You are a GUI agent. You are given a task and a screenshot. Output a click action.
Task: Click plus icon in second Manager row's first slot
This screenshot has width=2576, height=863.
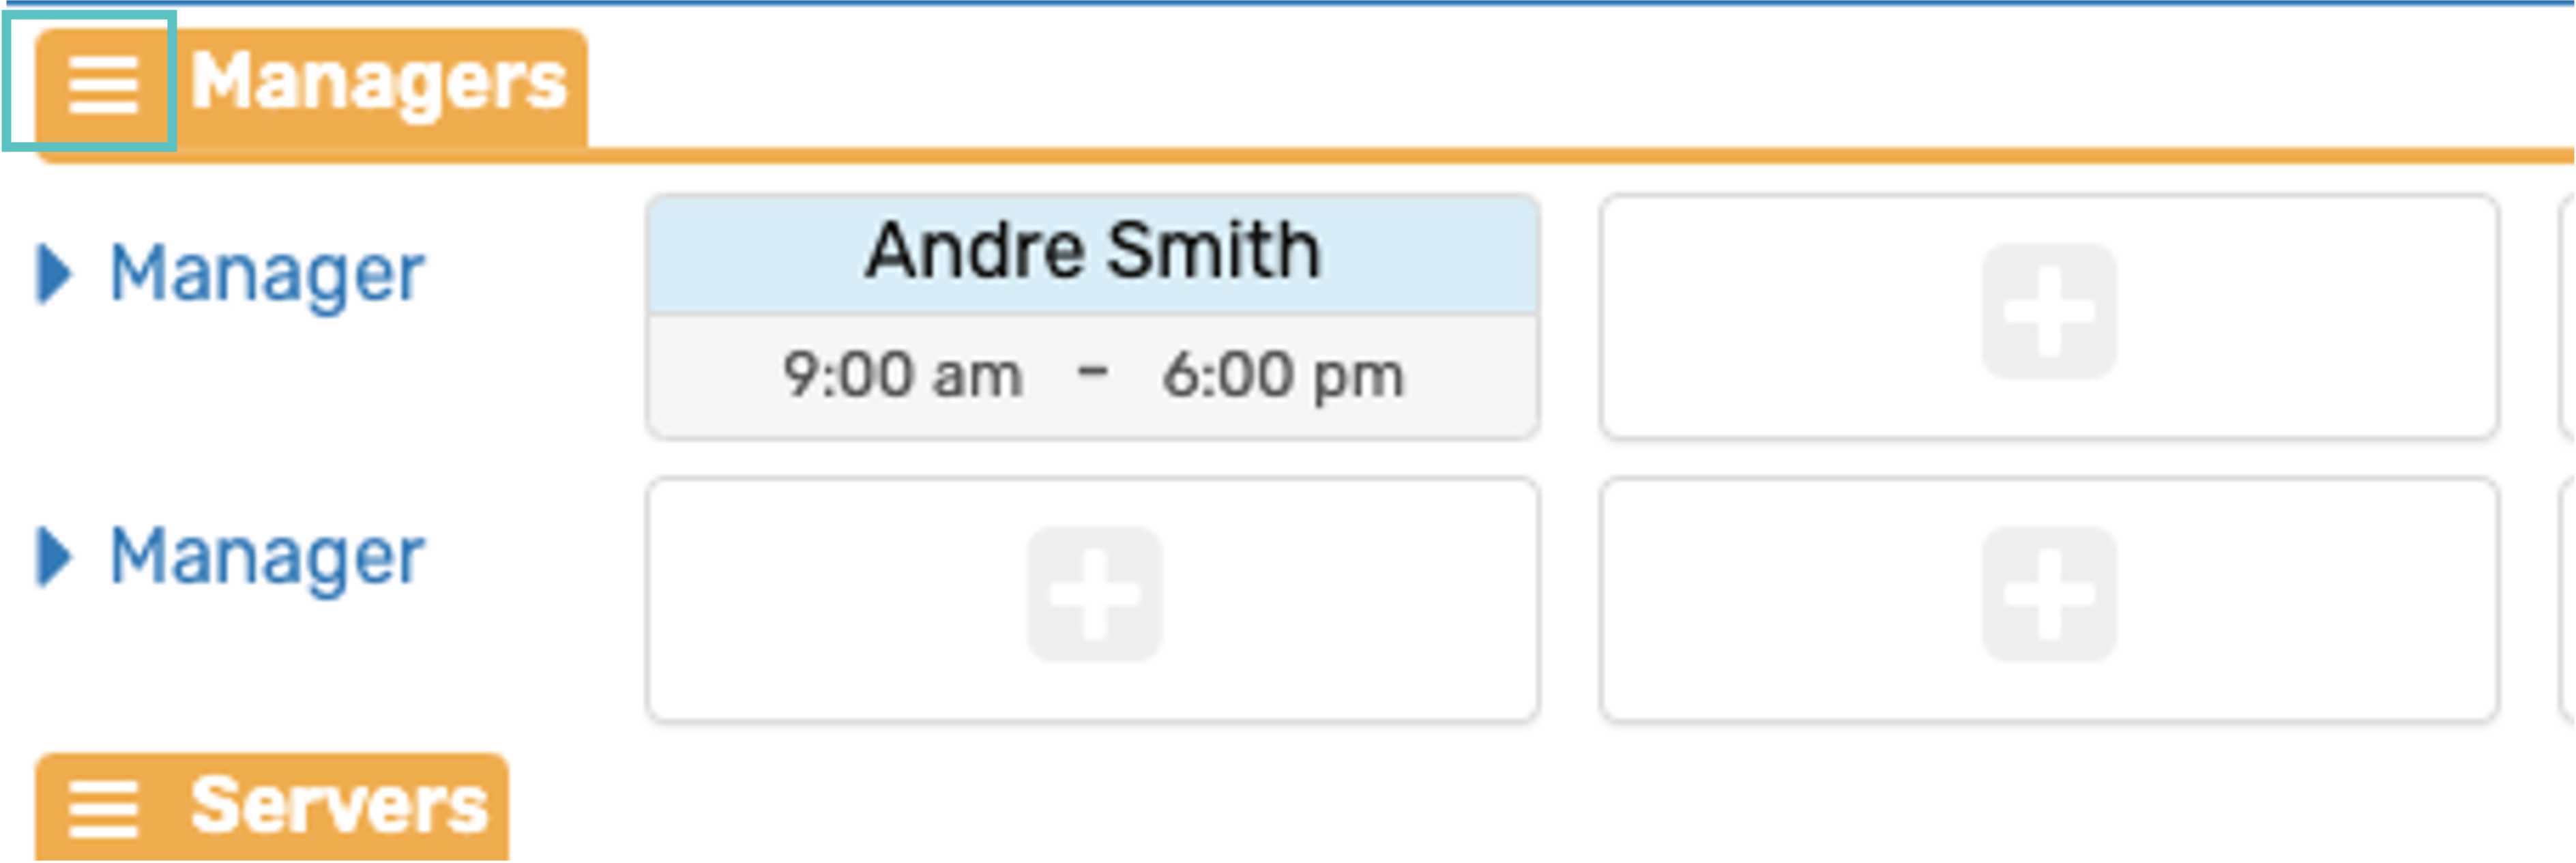[1094, 595]
